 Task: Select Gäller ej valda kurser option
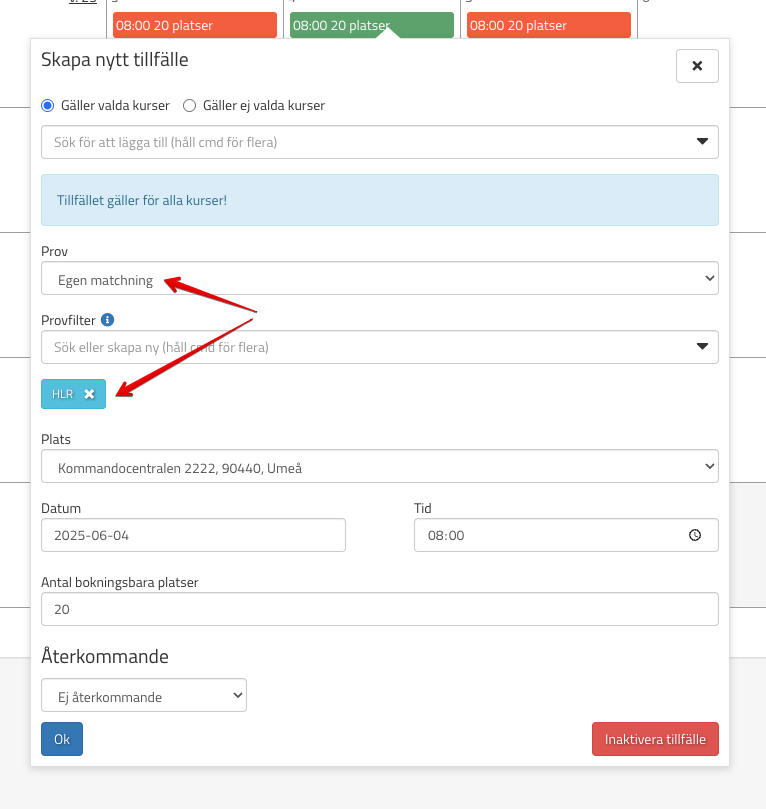tap(189, 105)
